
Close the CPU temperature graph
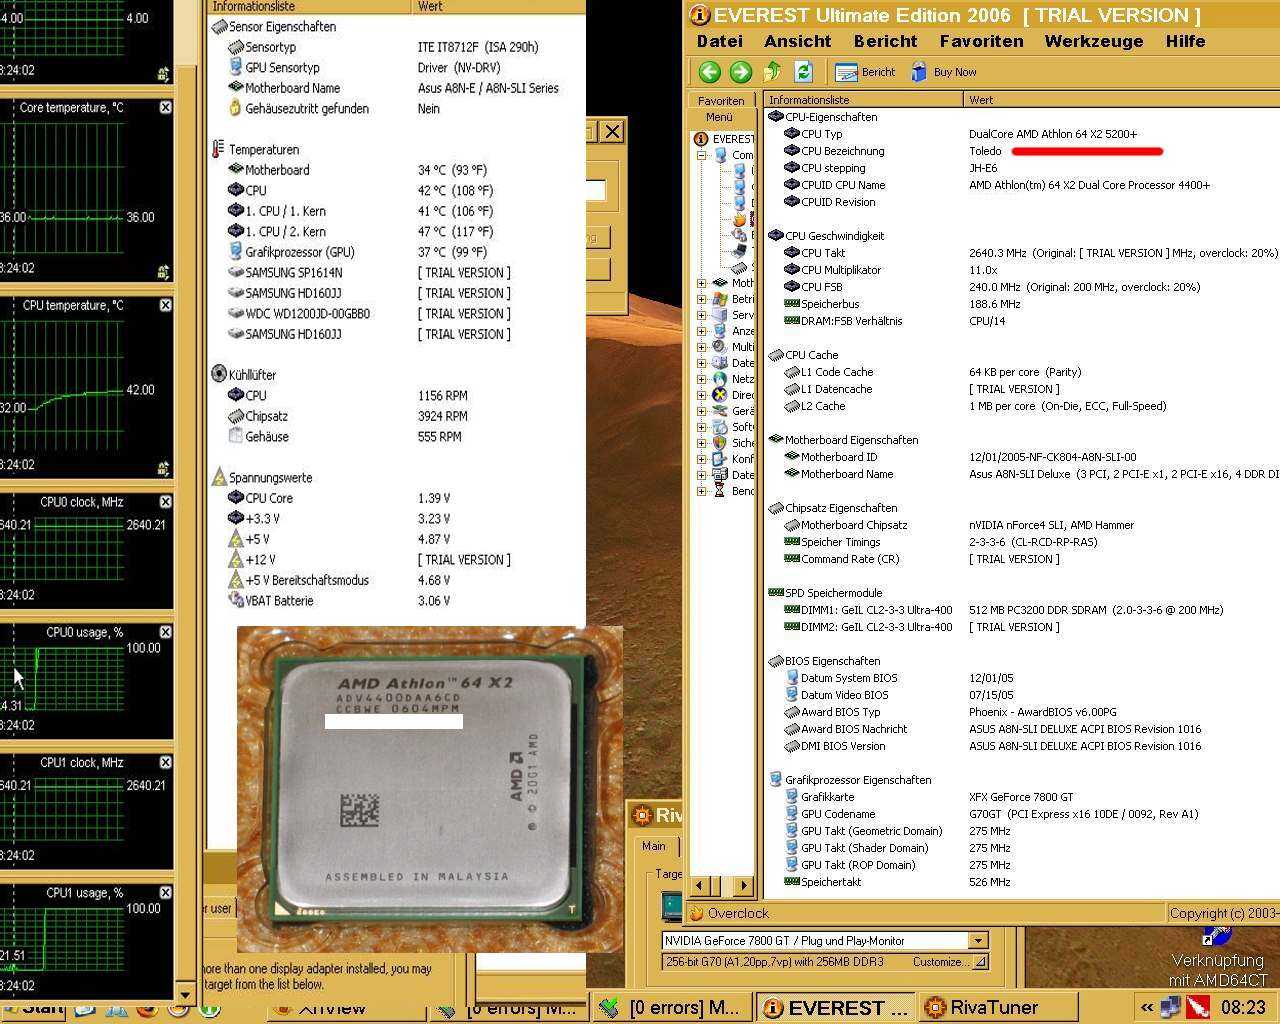(x=165, y=305)
